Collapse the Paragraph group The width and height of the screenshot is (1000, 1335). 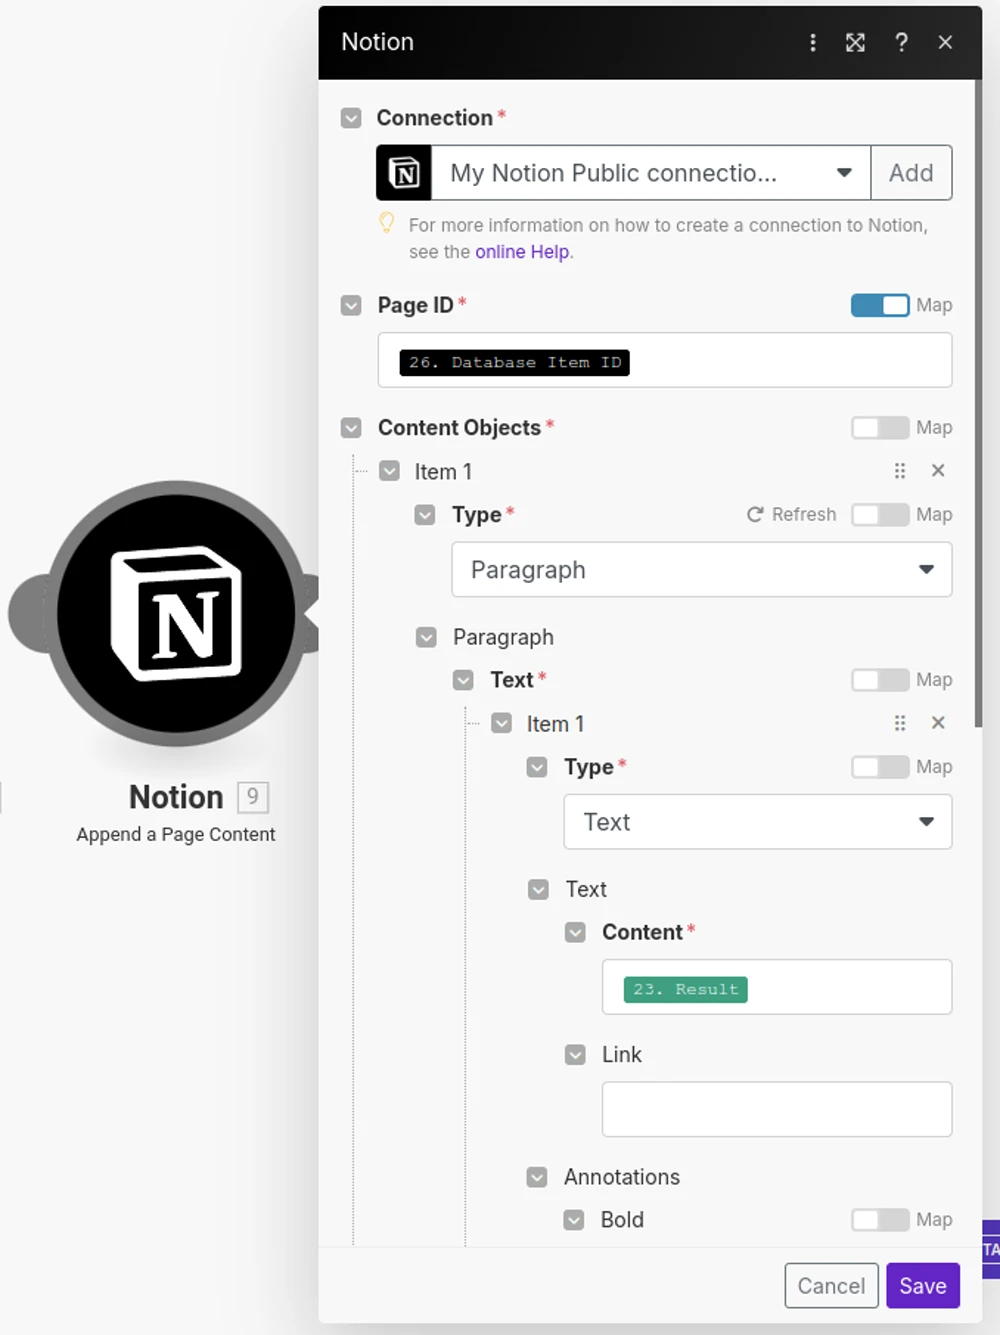[426, 637]
